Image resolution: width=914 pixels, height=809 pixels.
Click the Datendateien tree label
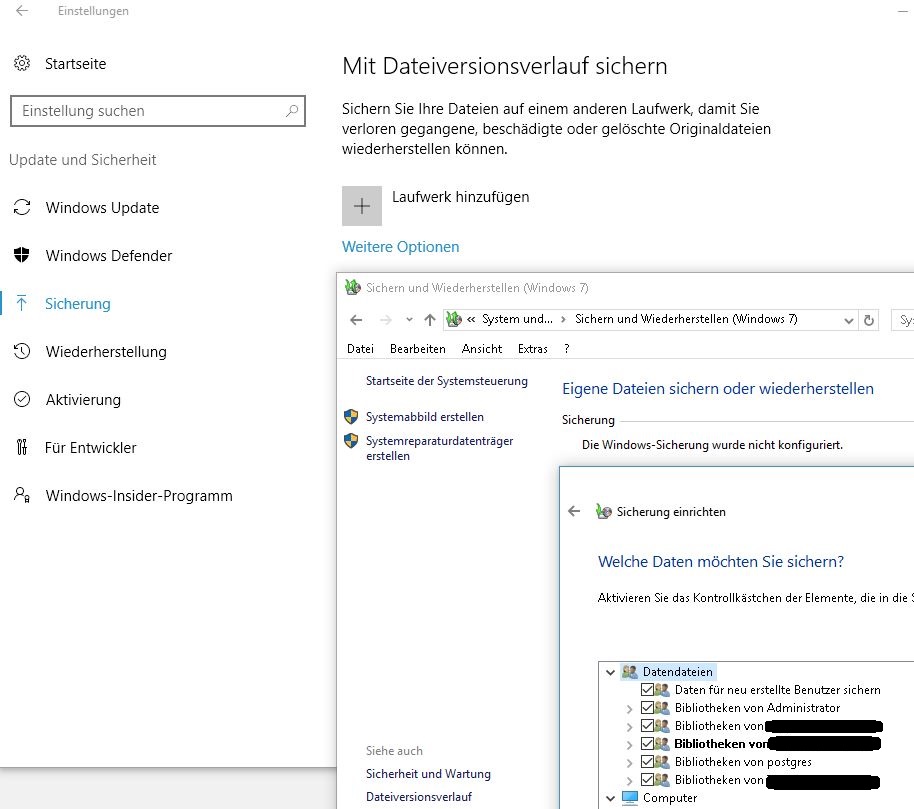pyautogui.click(x=677, y=671)
